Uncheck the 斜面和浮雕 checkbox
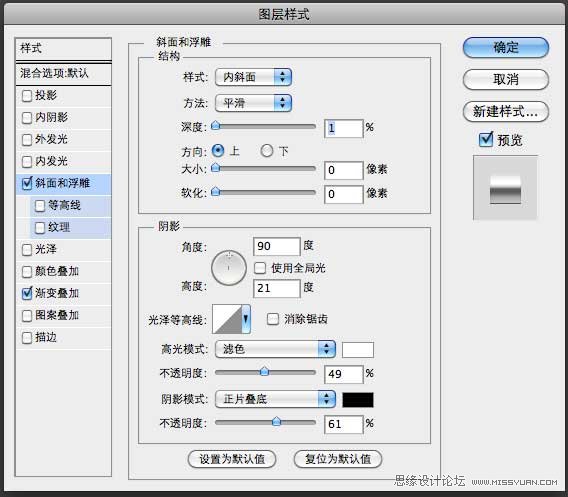The height and width of the screenshot is (497, 568). (x=27, y=183)
